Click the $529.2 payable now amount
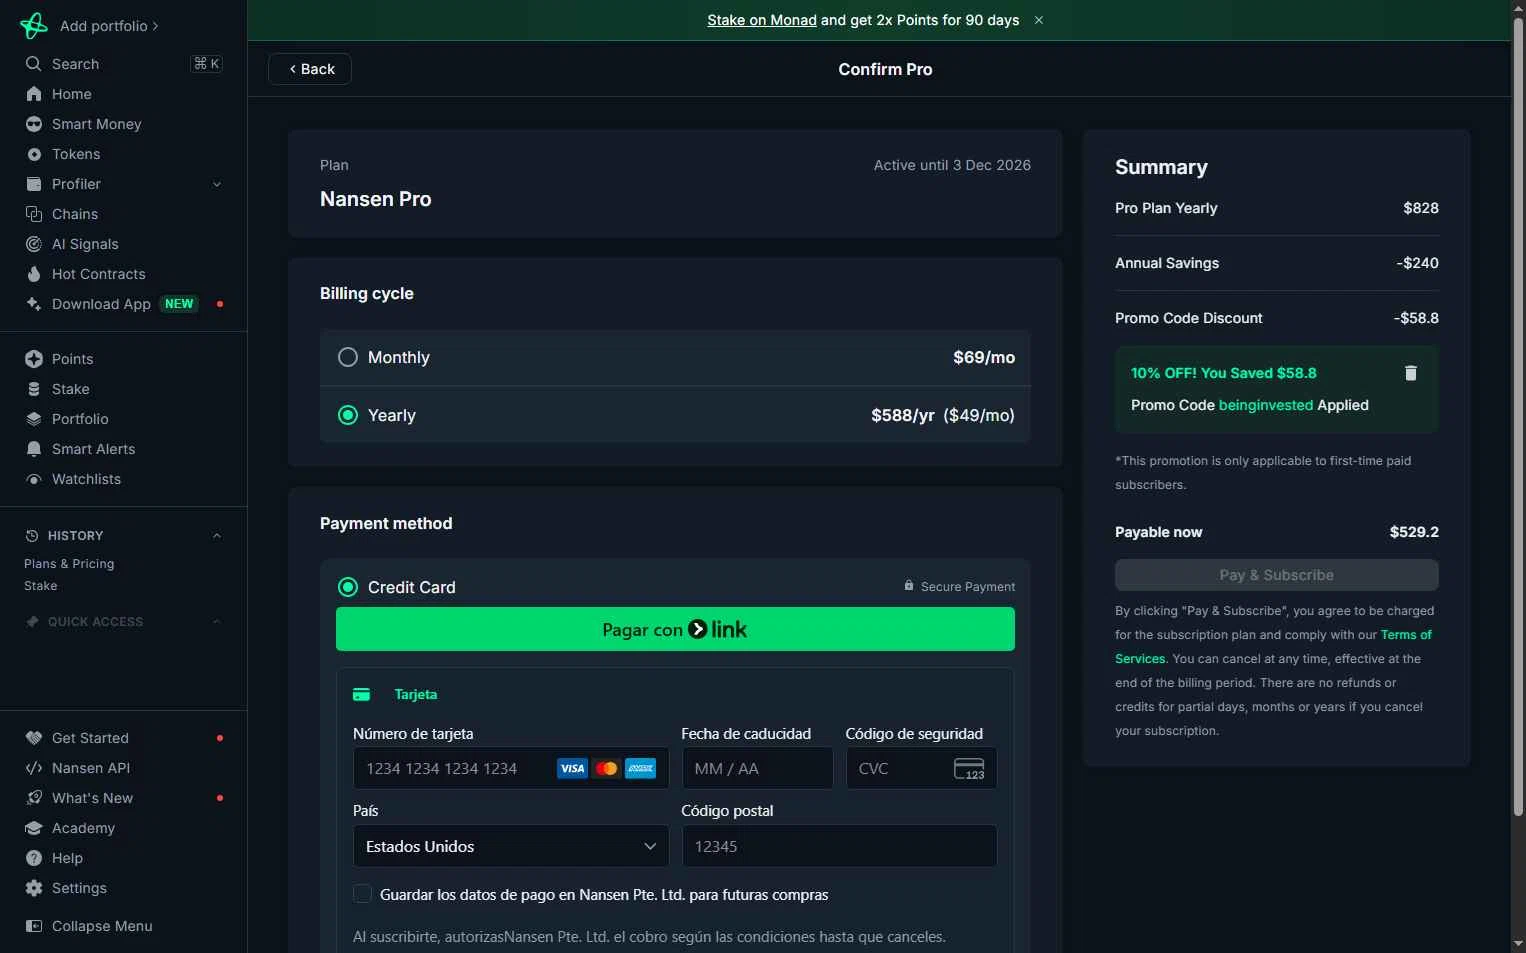 click(1414, 532)
